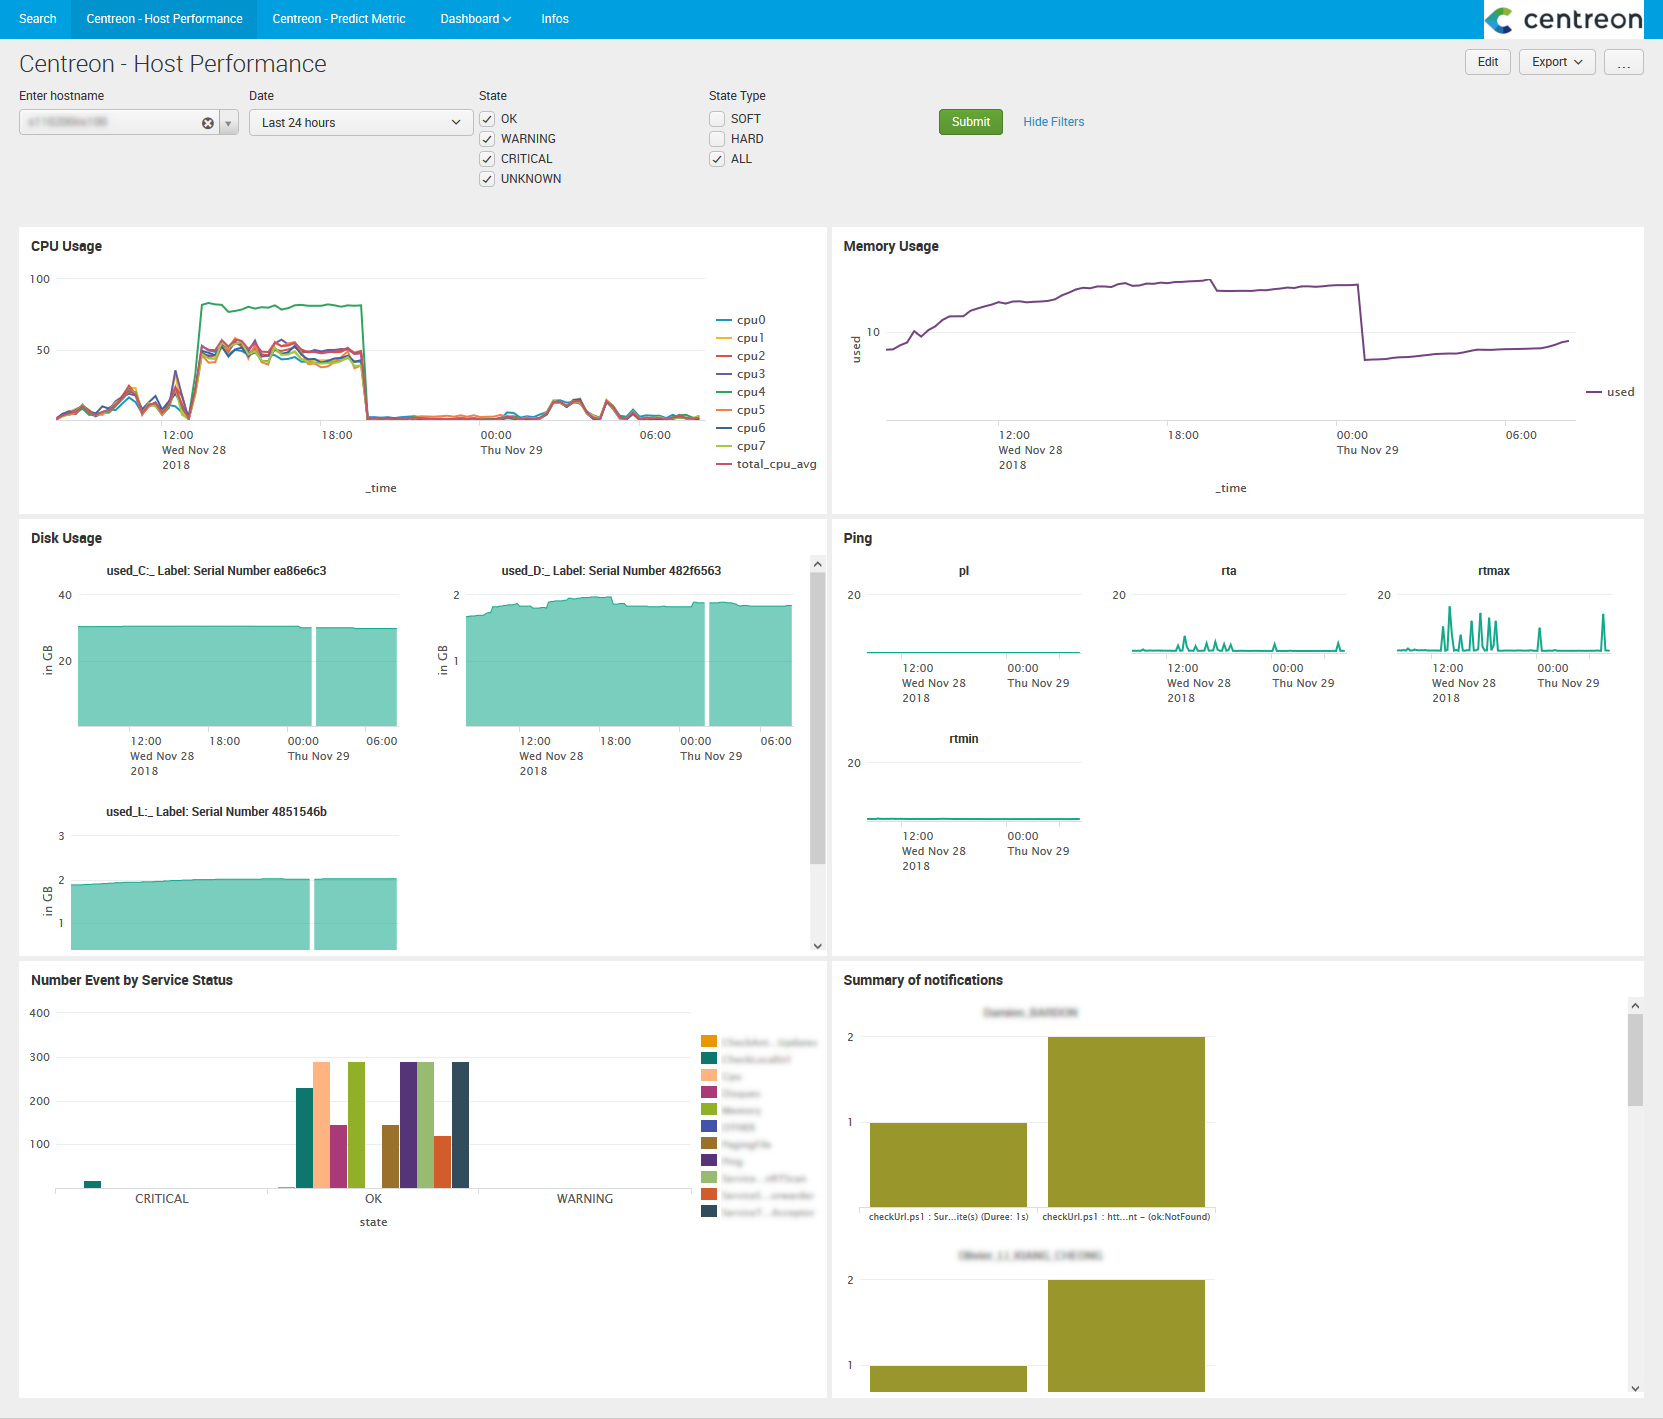Click the Edit button
1663x1419 pixels.
(1488, 62)
